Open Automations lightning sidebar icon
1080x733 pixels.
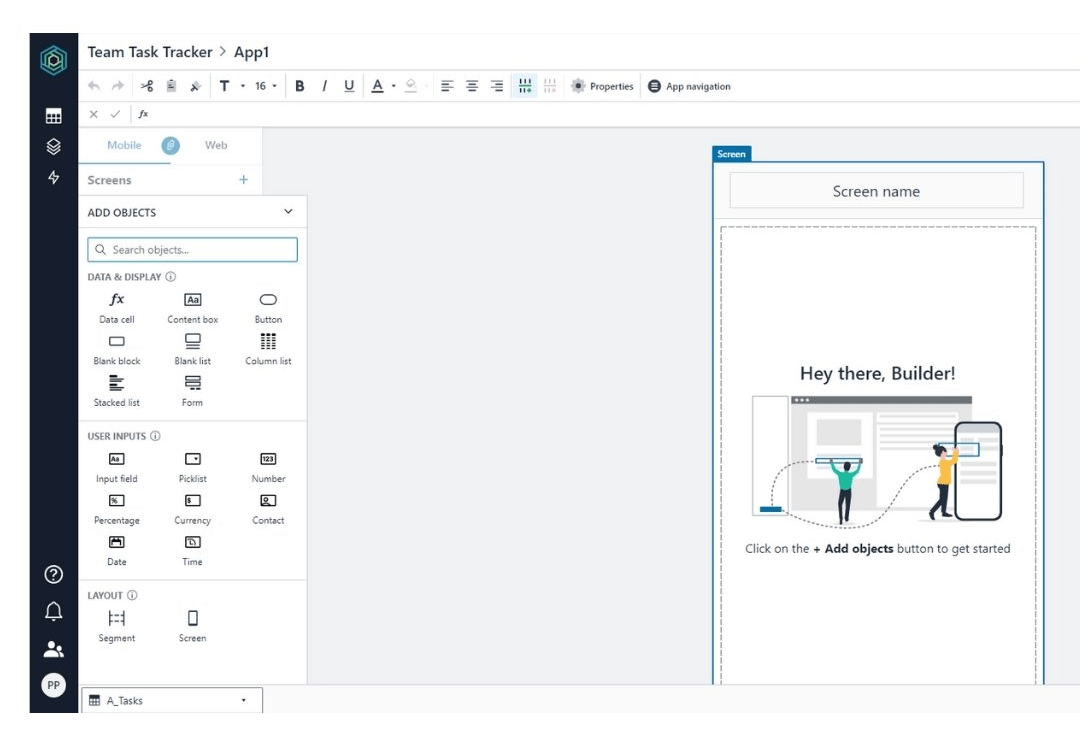click(x=53, y=177)
